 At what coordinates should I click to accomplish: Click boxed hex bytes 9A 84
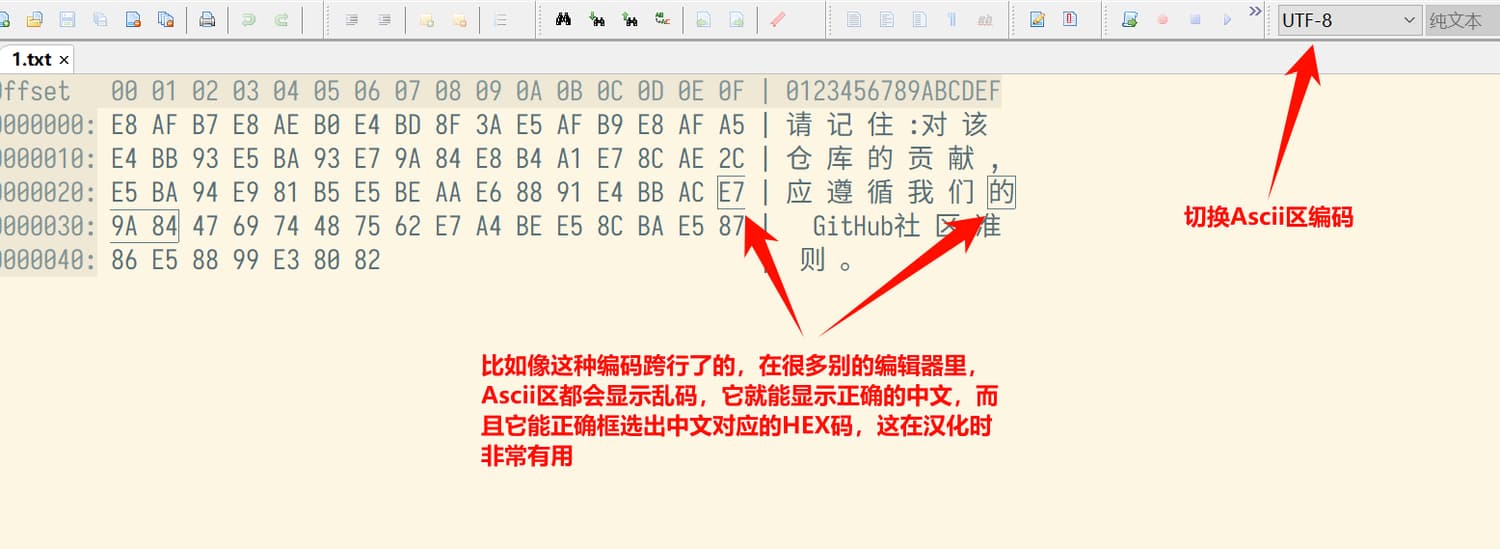click(x=145, y=226)
